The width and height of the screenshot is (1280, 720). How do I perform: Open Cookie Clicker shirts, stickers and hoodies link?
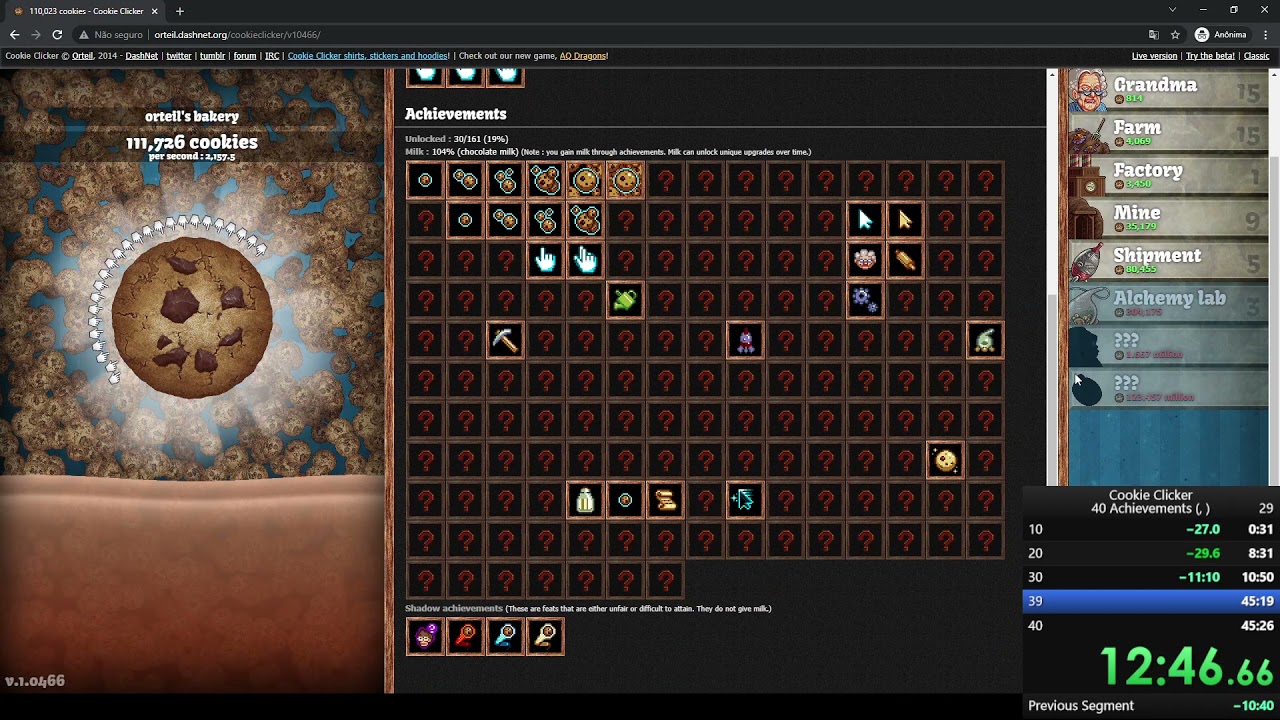coord(368,56)
